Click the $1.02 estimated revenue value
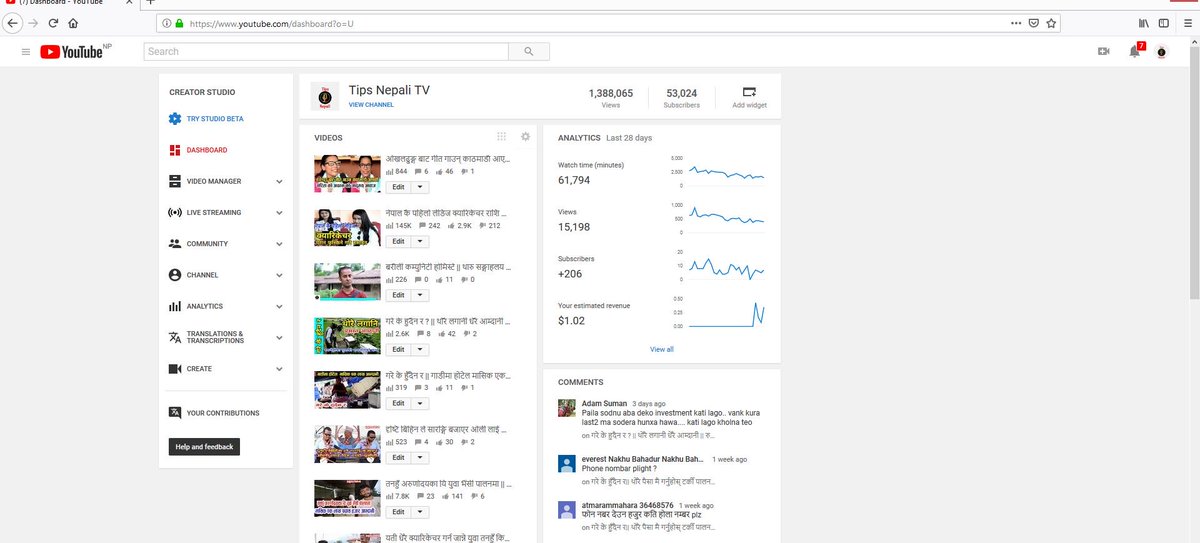1200x543 pixels. [x=571, y=321]
